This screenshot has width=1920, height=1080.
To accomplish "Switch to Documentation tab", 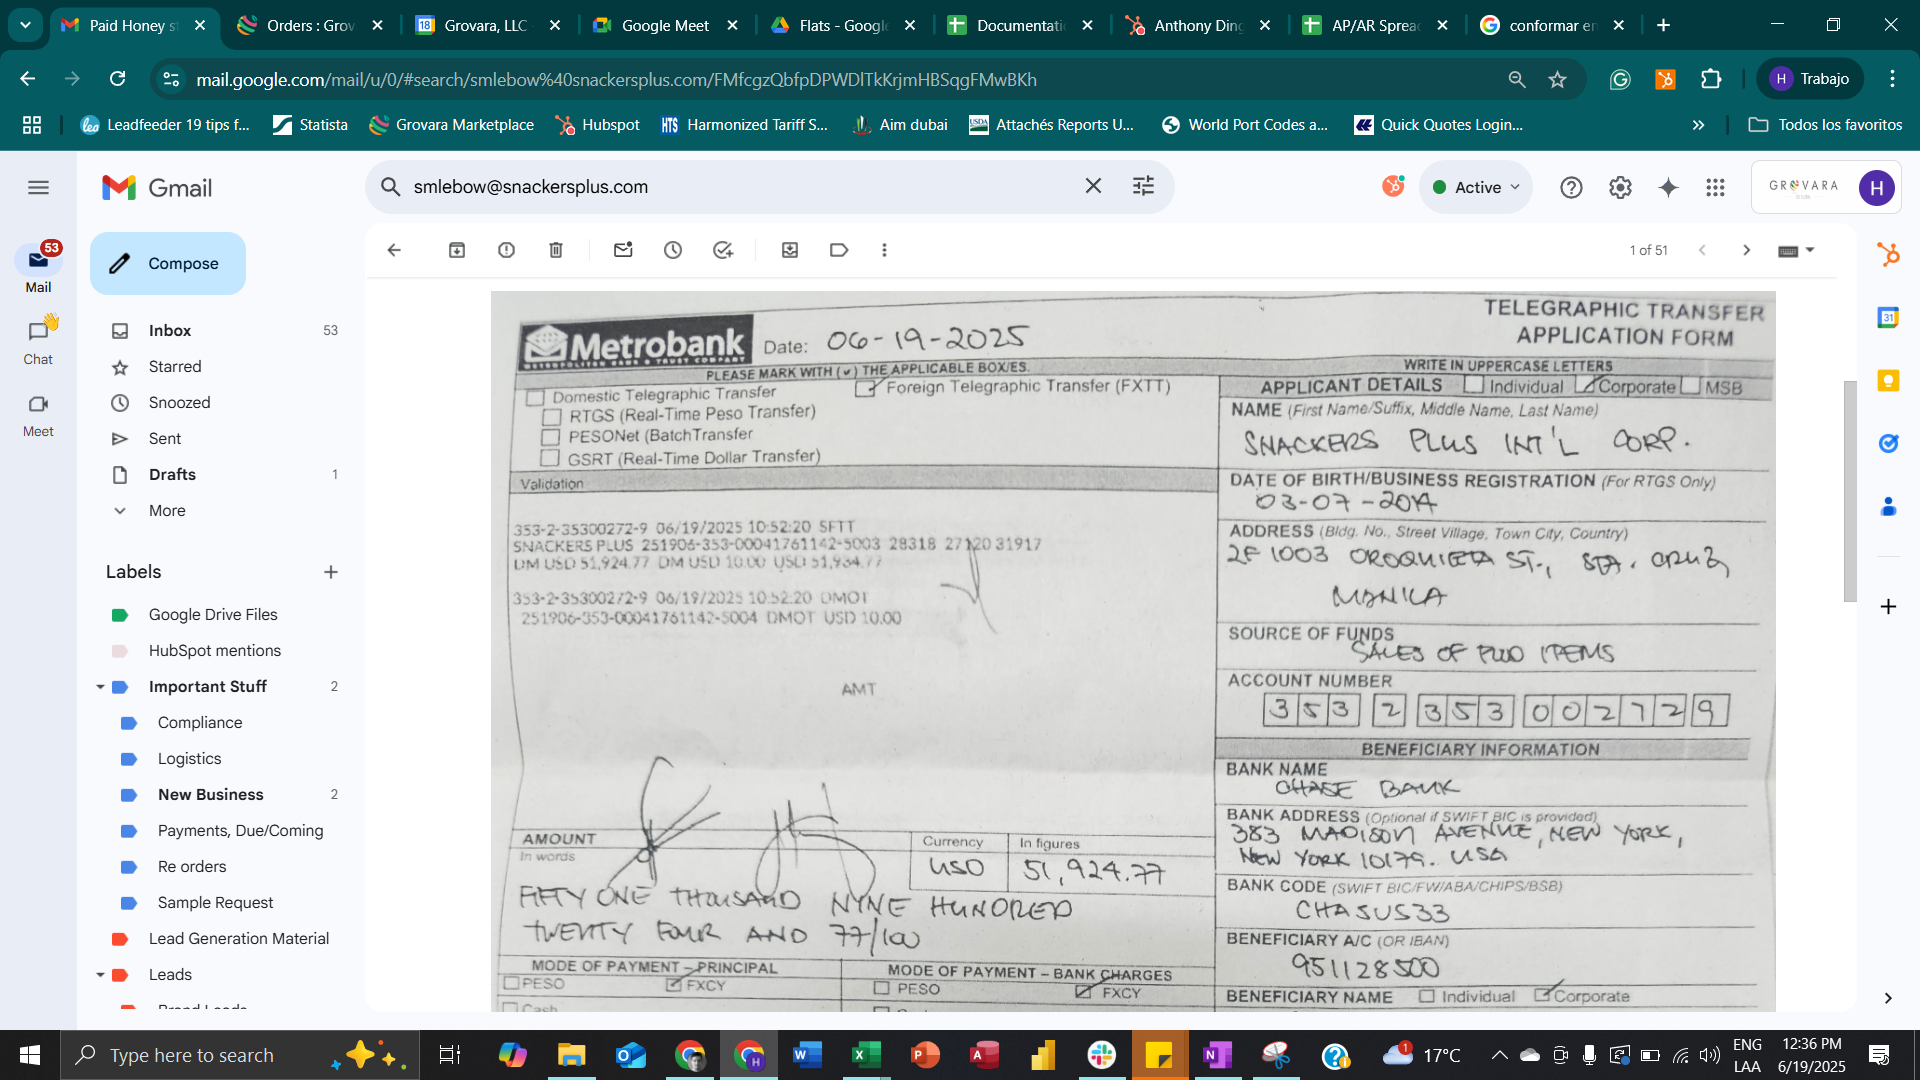I will coord(1020,26).
